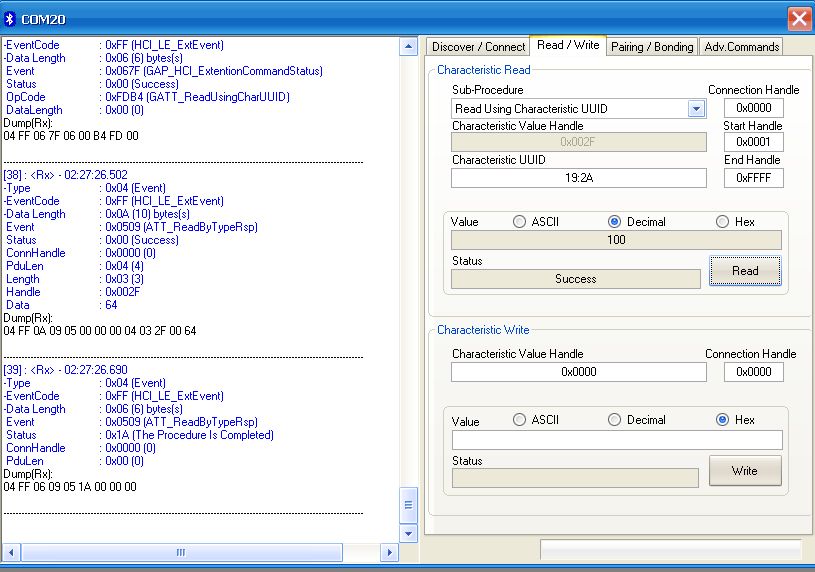The height and width of the screenshot is (572, 815).
Task: Go to the Adv.Commands tab
Action: point(741,47)
